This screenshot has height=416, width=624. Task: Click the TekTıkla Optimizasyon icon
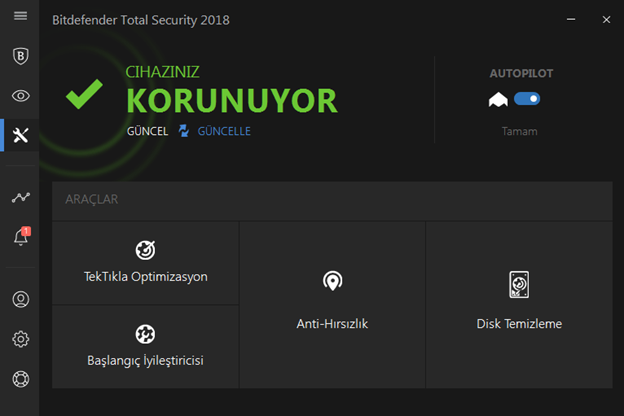[x=145, y=250]
